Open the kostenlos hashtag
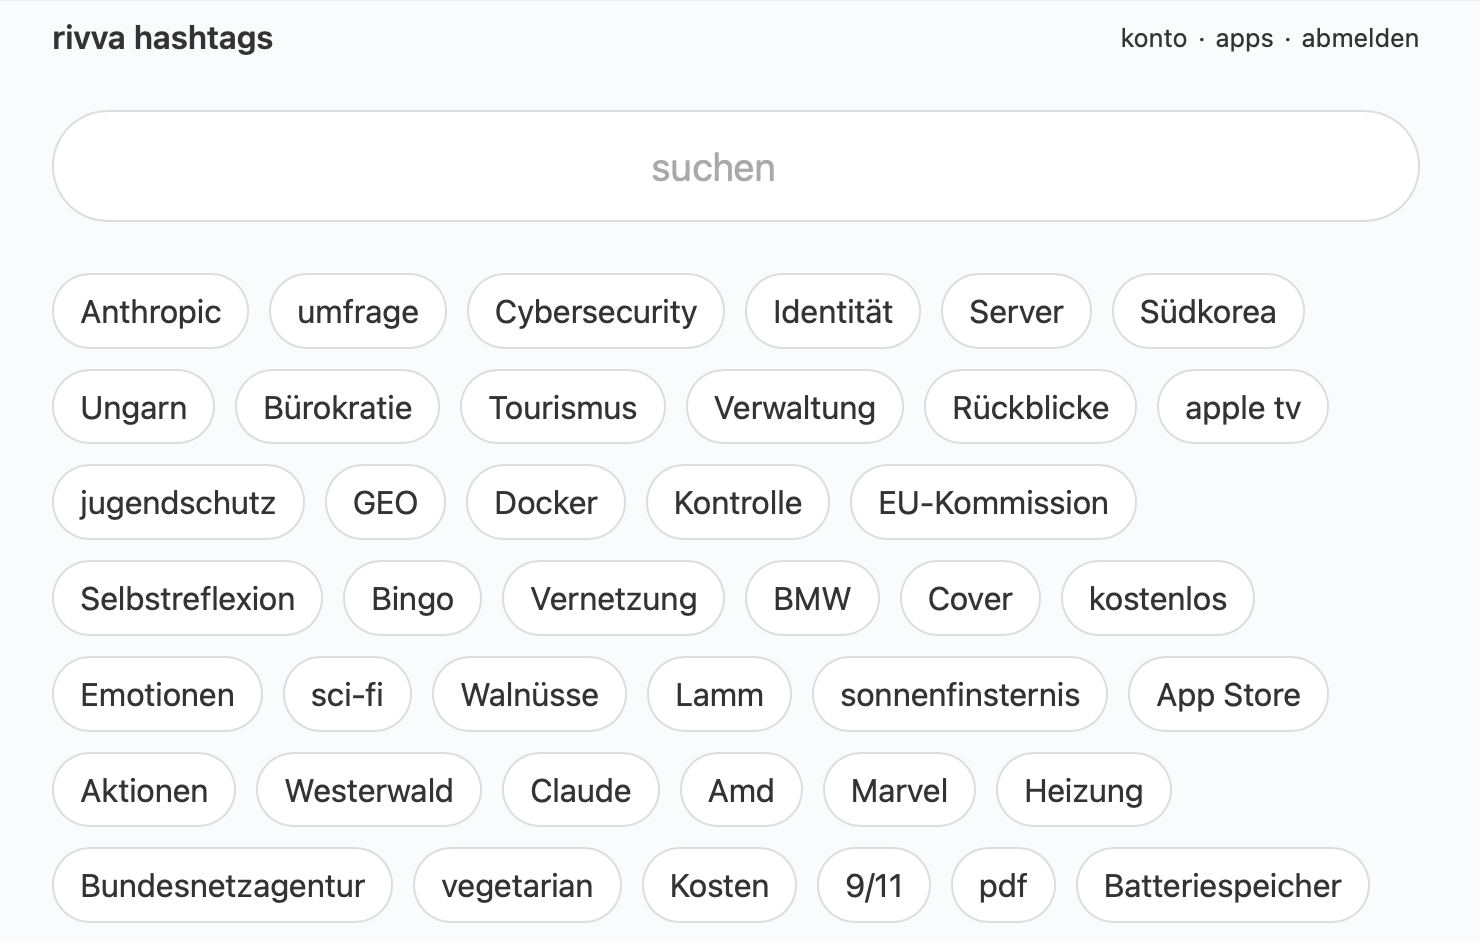This screenshot has height=943, width=1480. point(1157,598)
